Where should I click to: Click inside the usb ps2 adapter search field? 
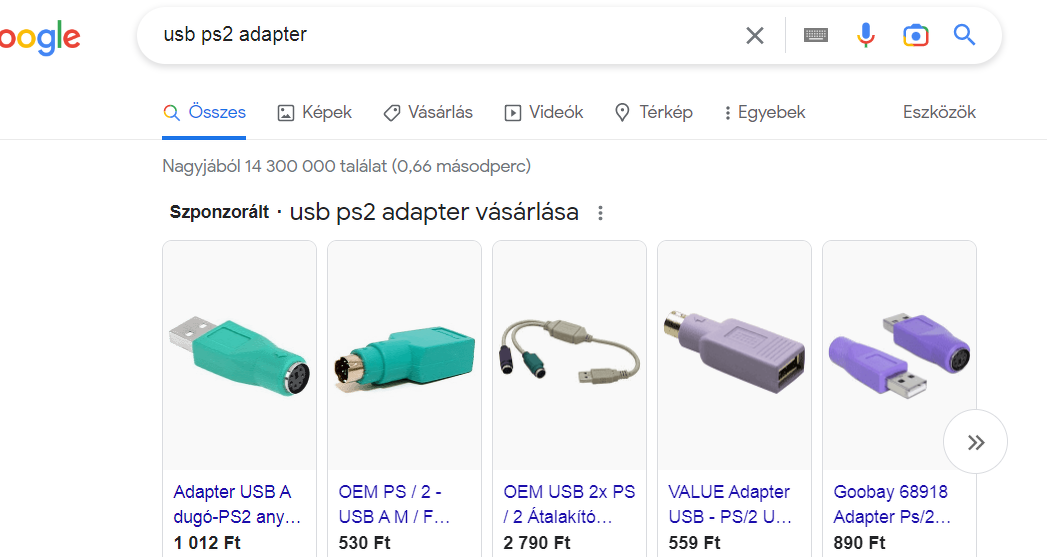click(x=447, y=35)
